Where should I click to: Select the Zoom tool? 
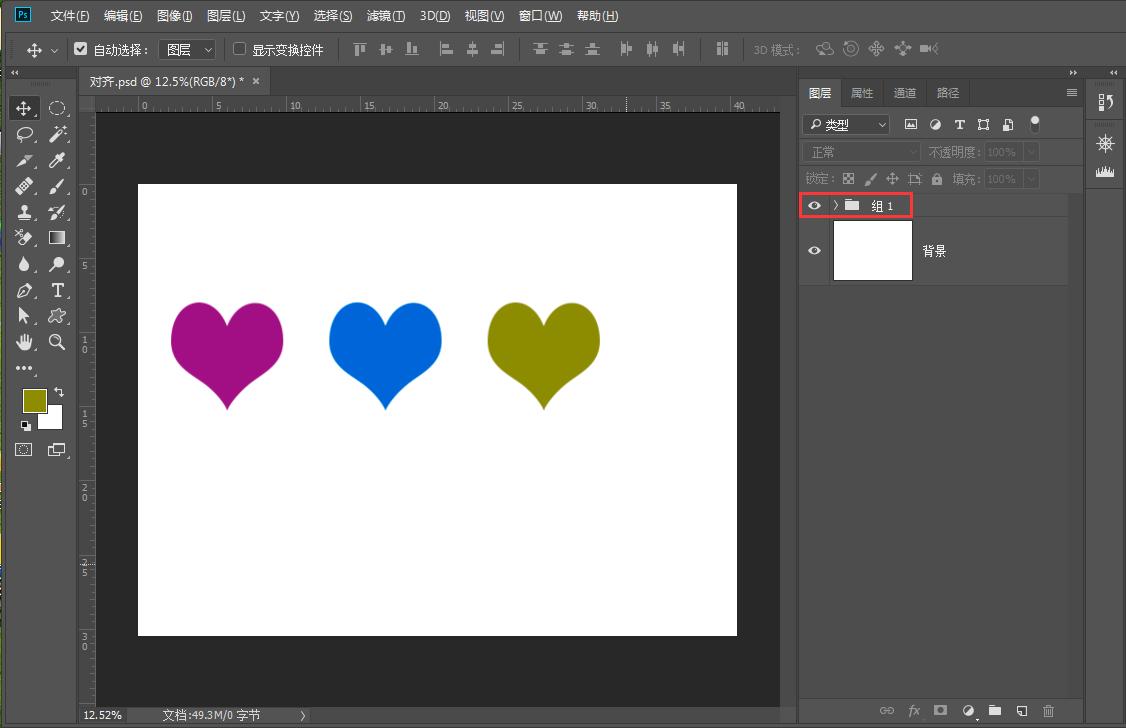click(58, 342)
